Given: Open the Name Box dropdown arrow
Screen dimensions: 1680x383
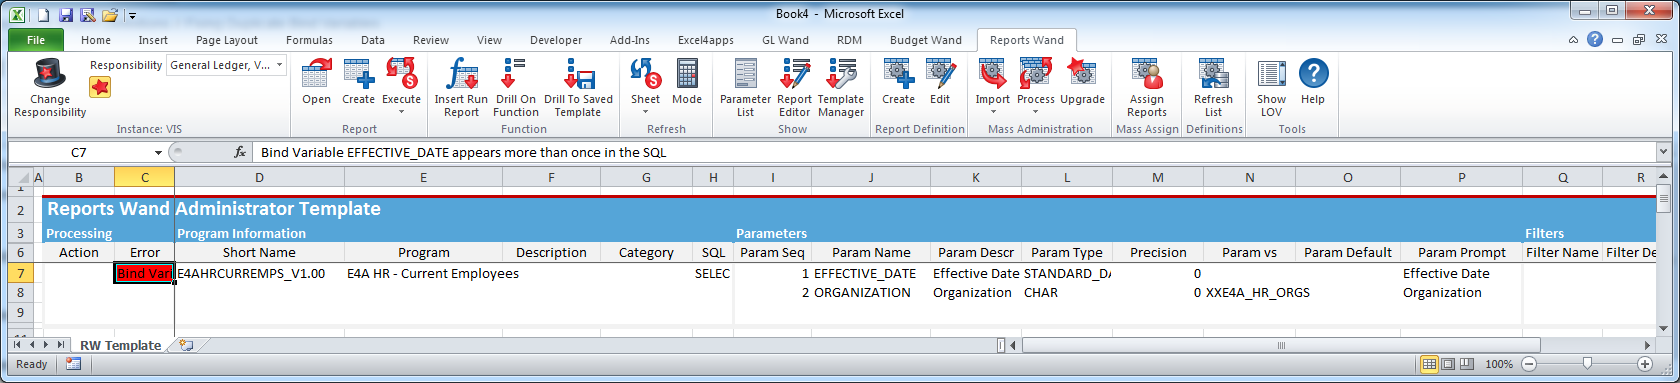Looking at the screenshot, I should (158, 152).
